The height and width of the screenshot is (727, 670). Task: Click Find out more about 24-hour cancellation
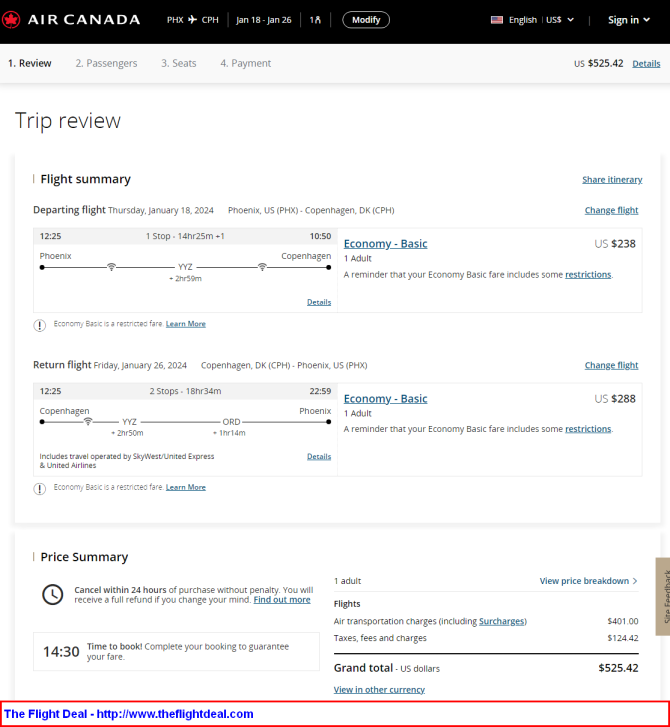[282, 600]
